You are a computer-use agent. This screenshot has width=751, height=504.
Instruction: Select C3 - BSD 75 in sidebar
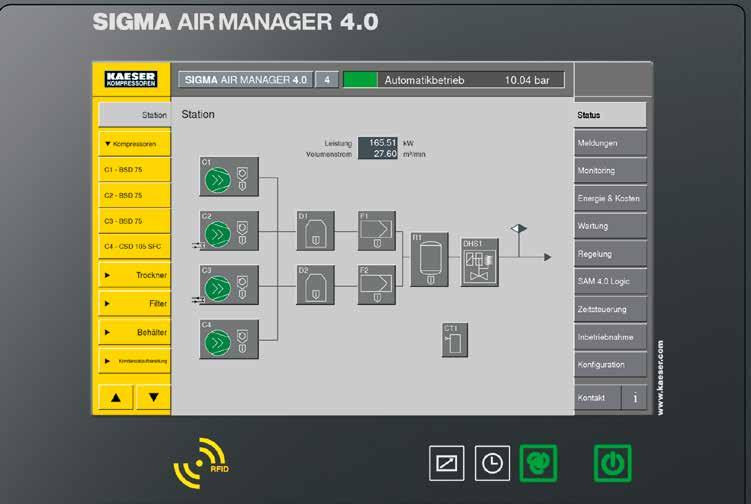(134, 221)
